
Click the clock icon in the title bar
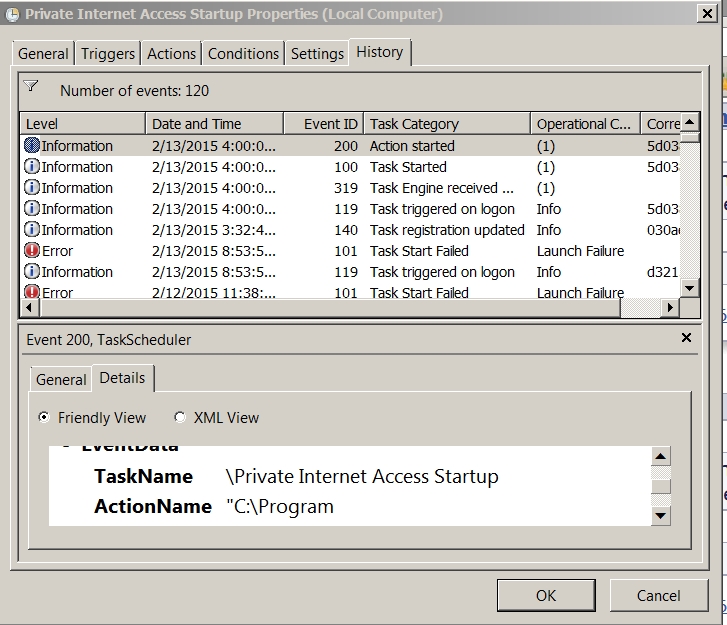(x=13, y=14)
